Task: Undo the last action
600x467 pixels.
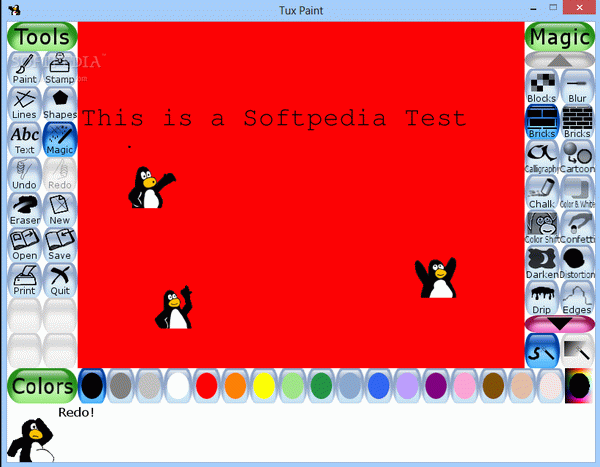Action: pyautogui.click(x=24, y=175)
